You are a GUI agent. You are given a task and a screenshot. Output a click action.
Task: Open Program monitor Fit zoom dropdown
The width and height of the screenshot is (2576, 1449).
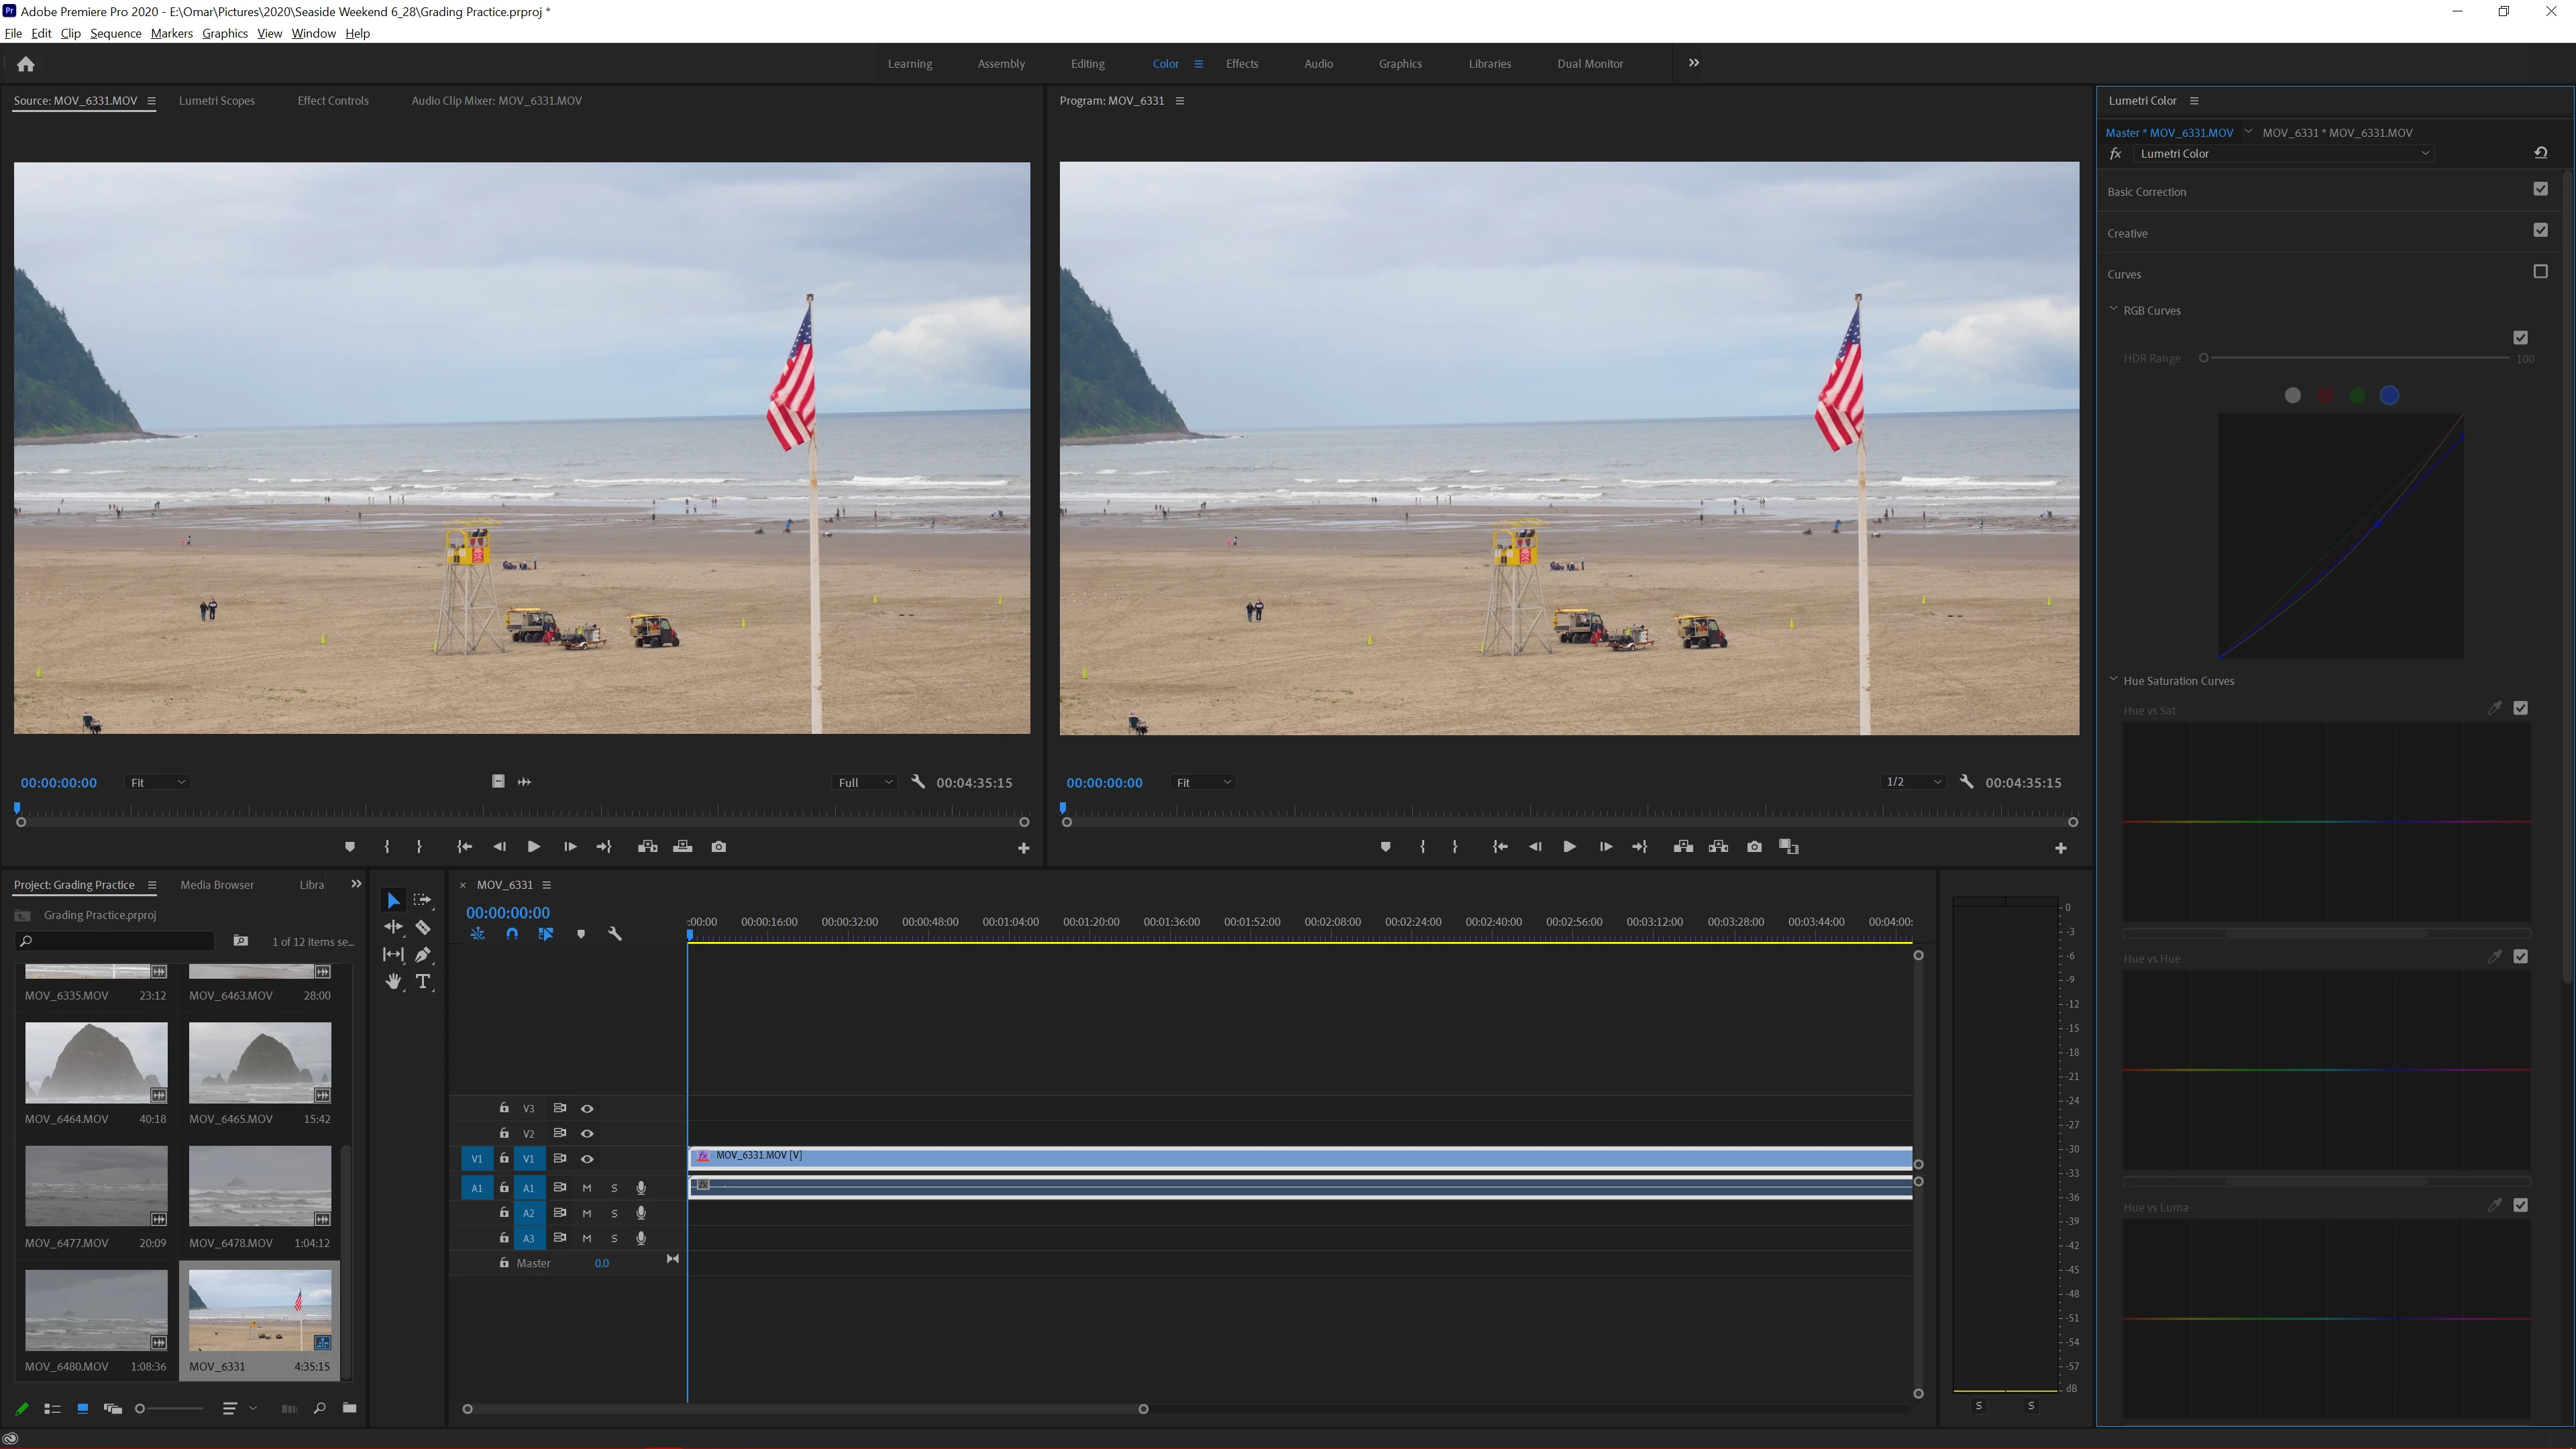point(1203,782)
